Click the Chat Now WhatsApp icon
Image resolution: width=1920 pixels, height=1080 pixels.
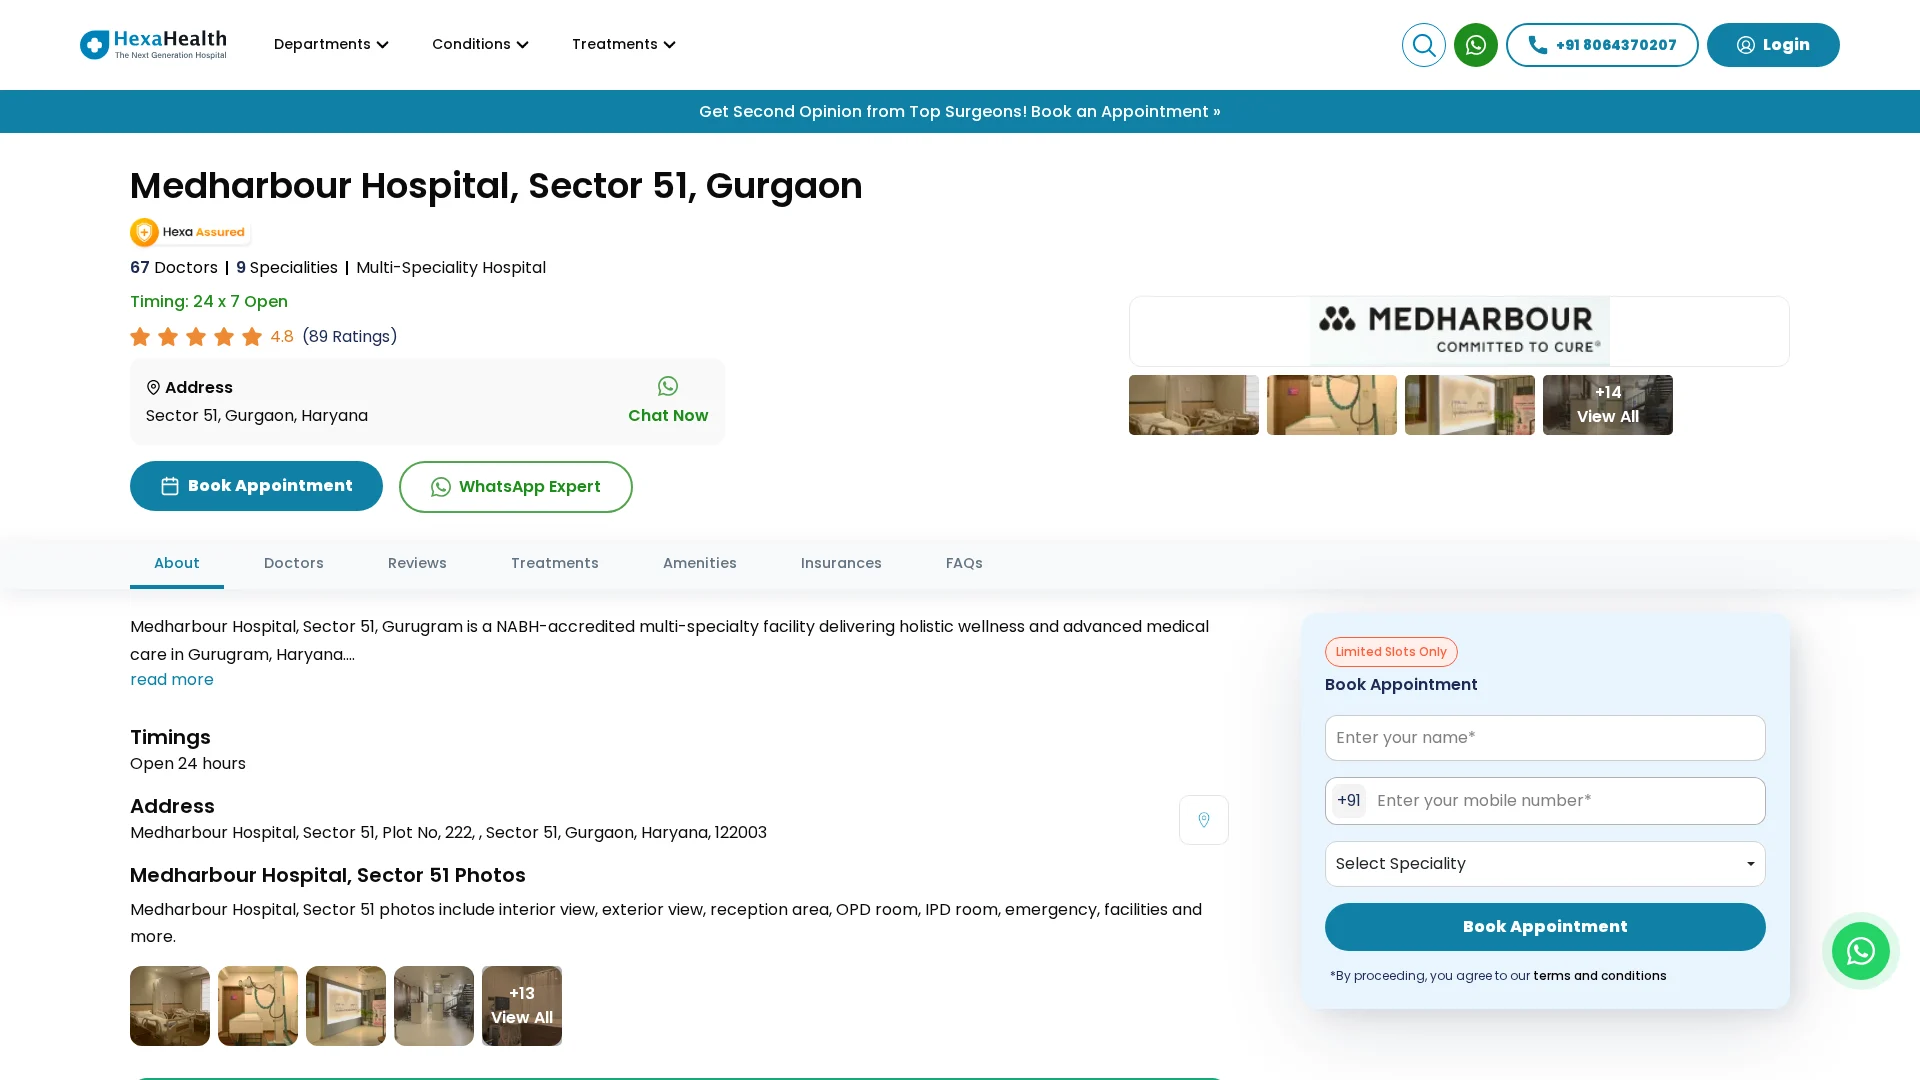[668, 386]
